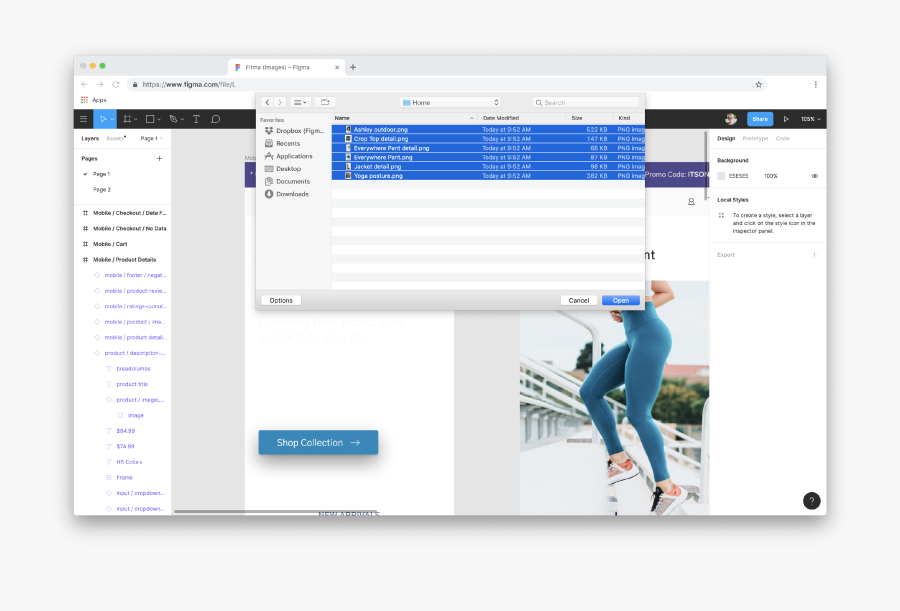The width and height of the screenshot is (900, 611).
Task: Click the Search field in file dialog
Action: [x=587, y=102]
